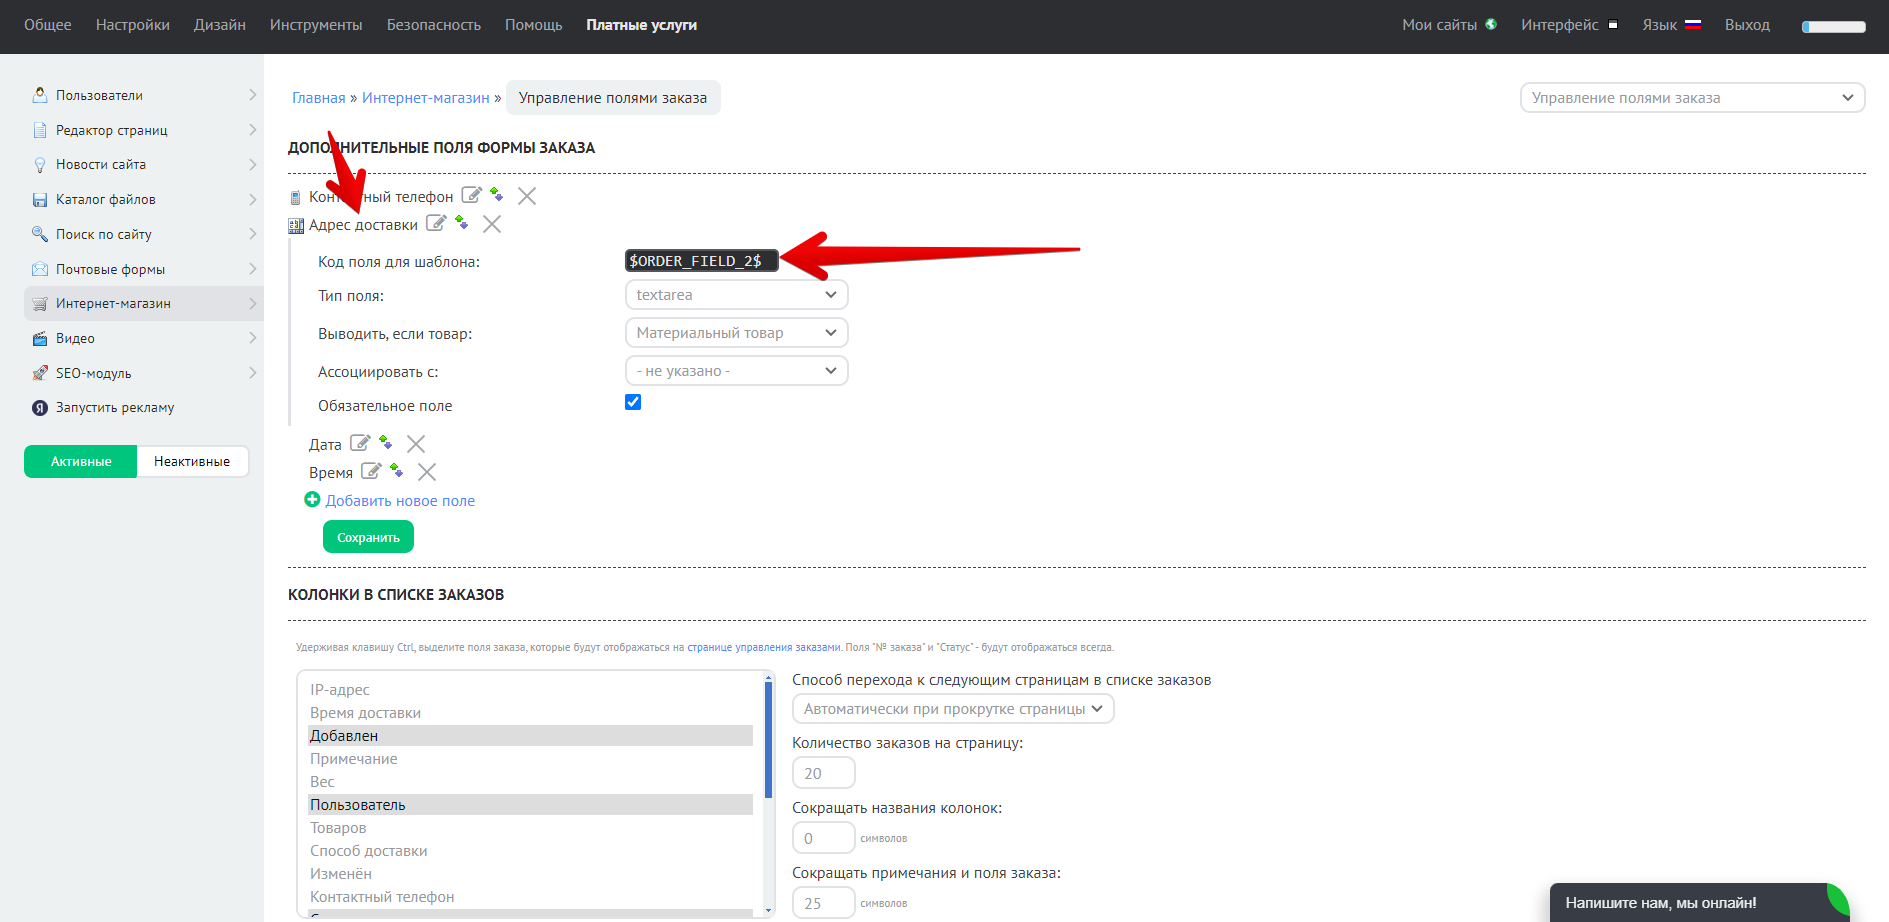Screen dimensions: 1889x922
Task: Click edit icon for Адрес доставки
Action: [436, 223]
